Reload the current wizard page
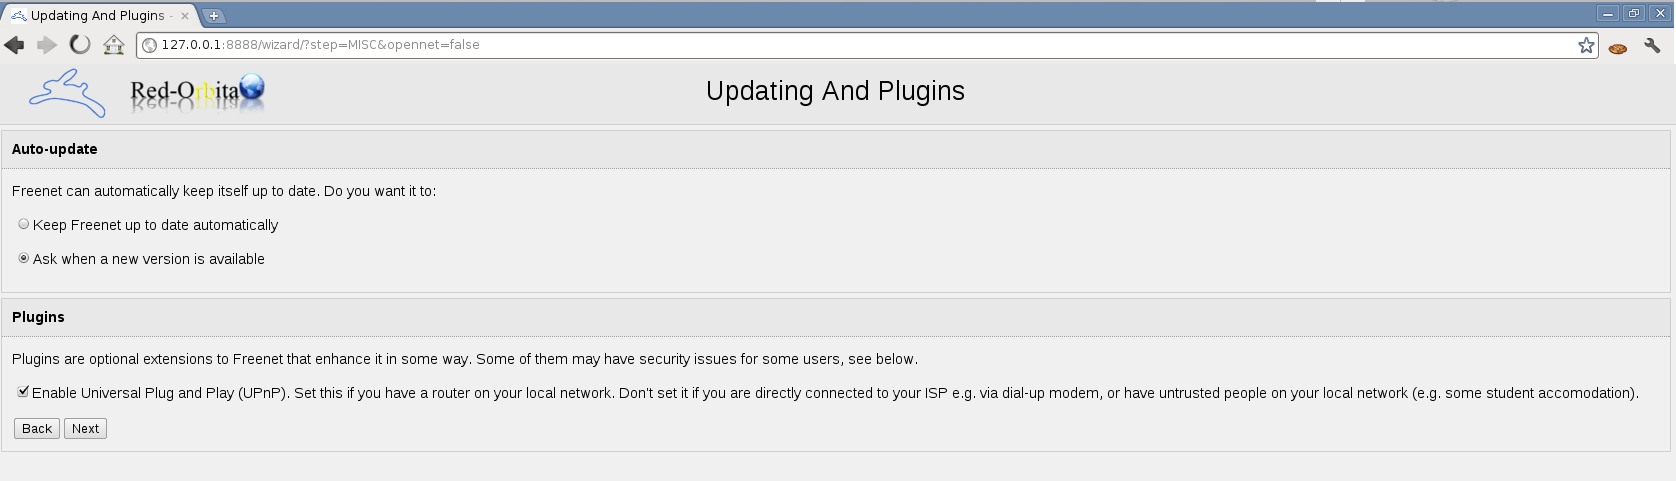1676x481 pixels. [x=80, y=45]
